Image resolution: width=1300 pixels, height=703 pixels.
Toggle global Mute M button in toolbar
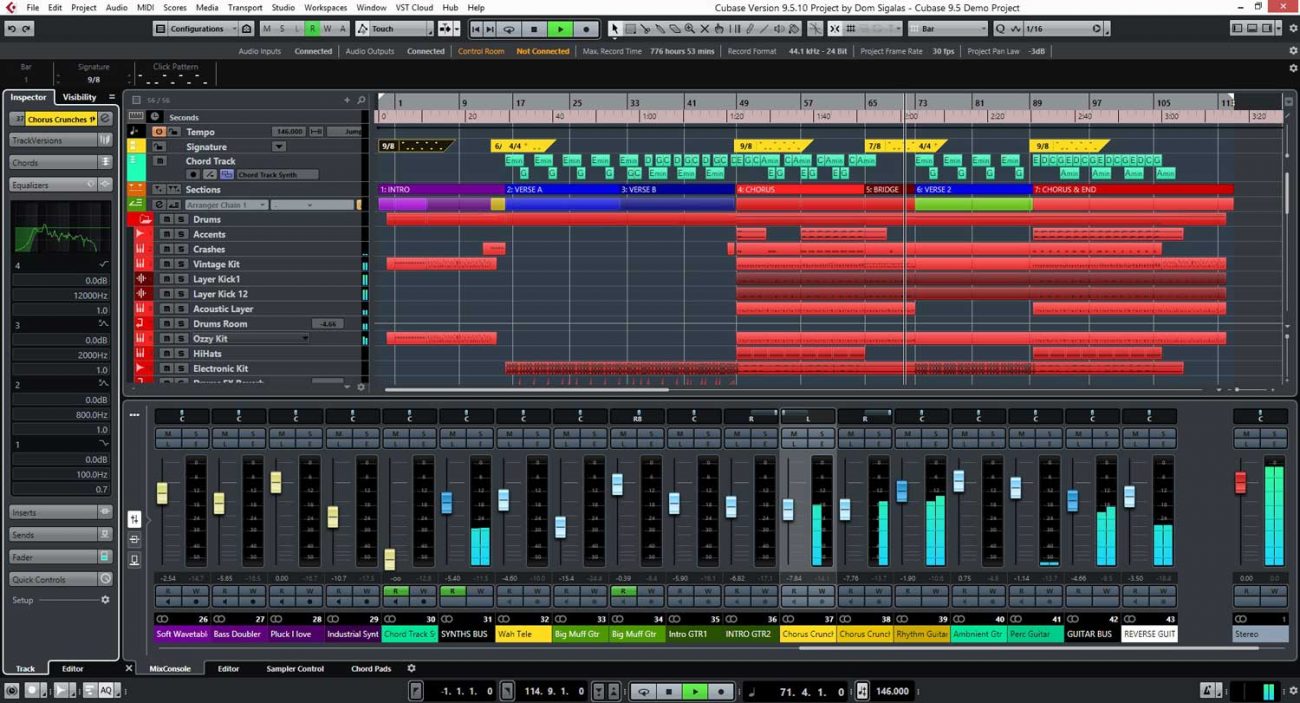pos(267,29)
